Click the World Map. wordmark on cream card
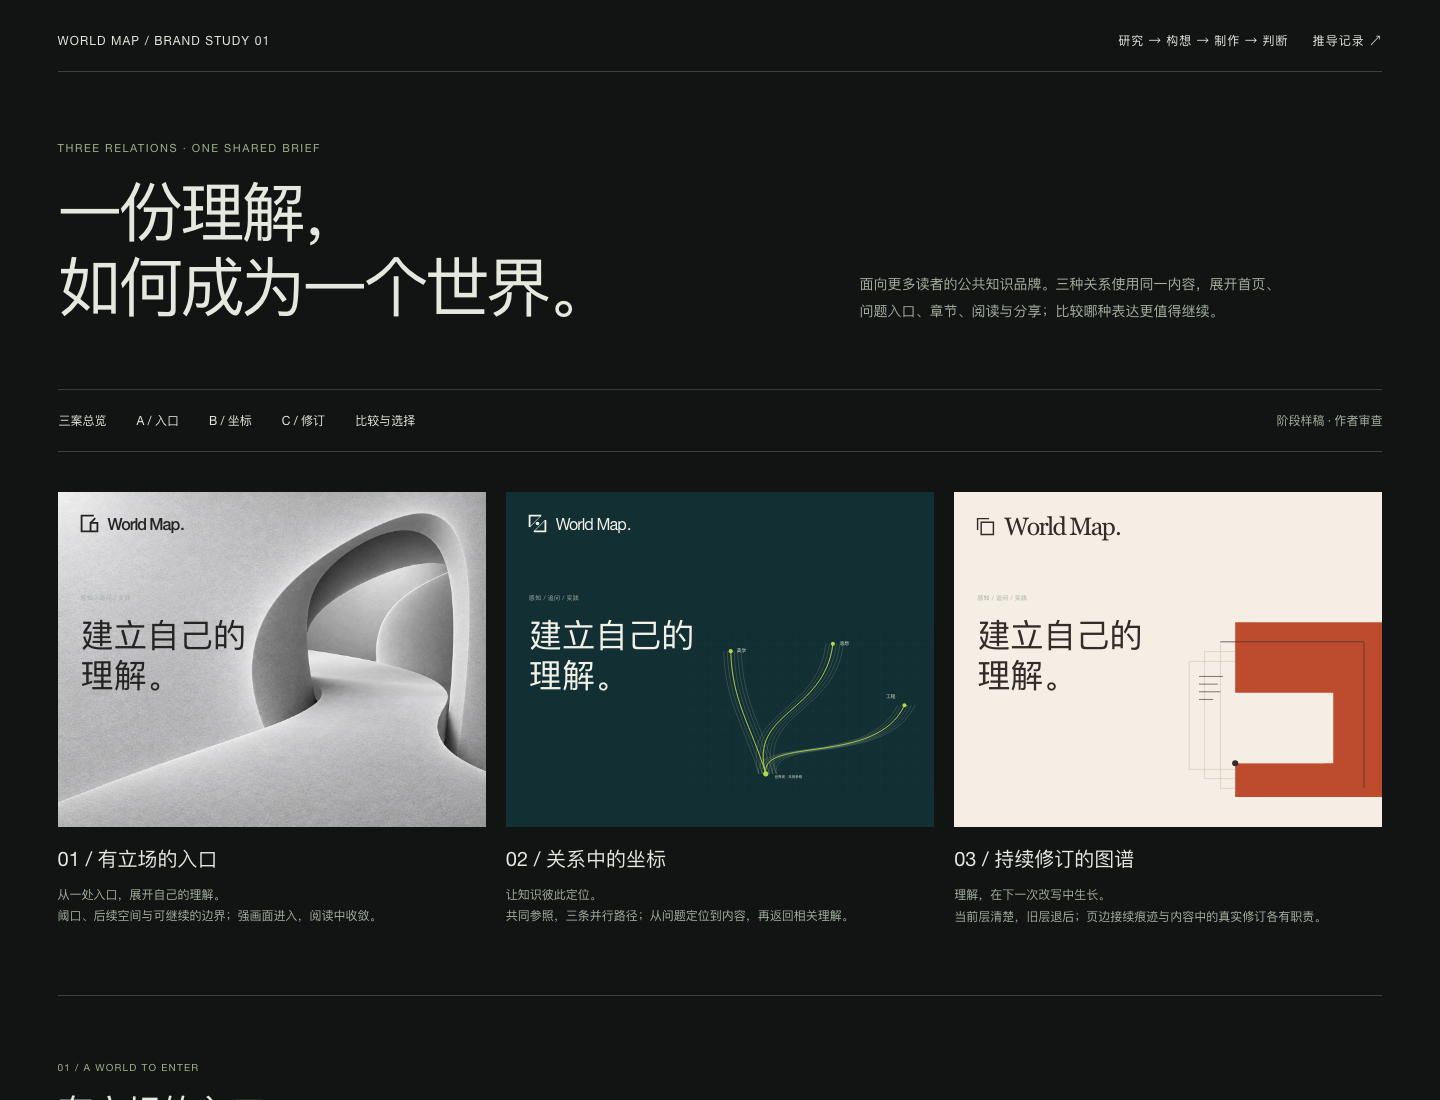This screenshot has height=1100, width=1440. 1062,527
